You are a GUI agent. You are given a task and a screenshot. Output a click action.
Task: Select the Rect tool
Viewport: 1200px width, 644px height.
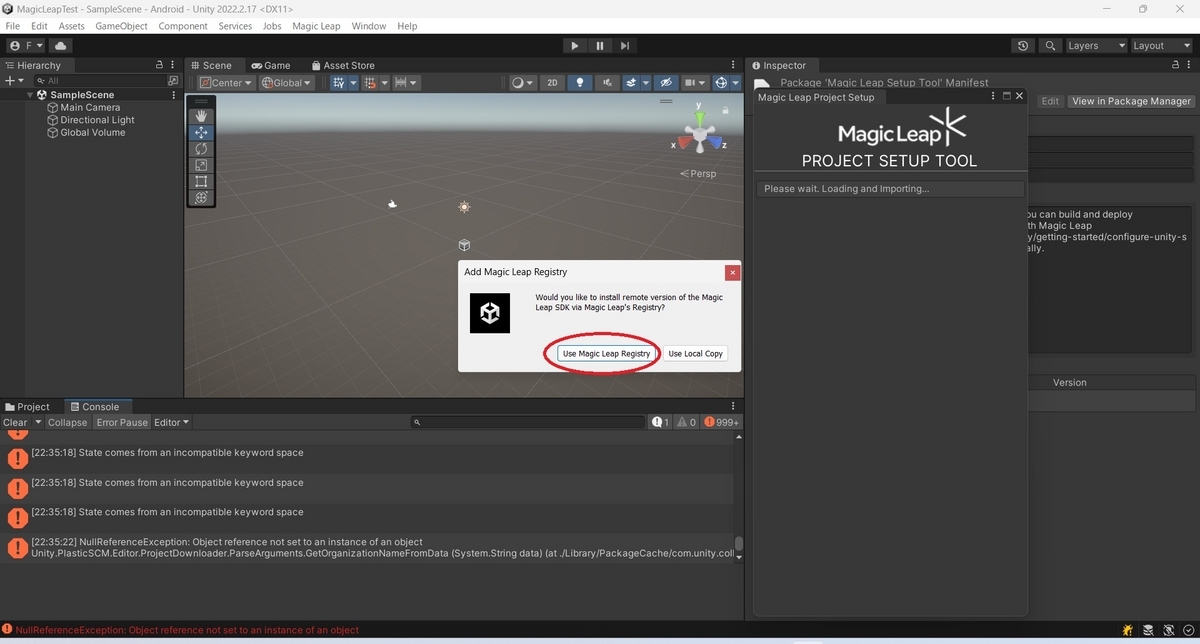click(201, 181)
